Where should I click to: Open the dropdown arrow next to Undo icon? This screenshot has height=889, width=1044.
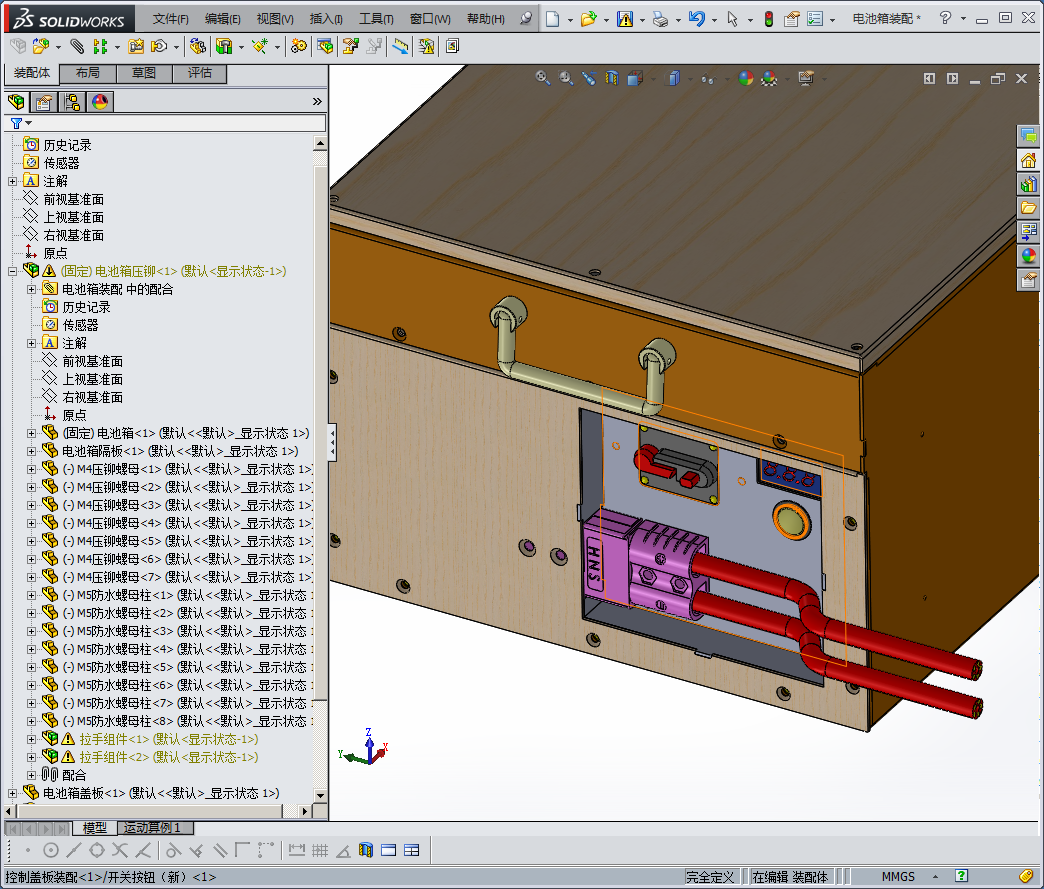click(714, 20)
